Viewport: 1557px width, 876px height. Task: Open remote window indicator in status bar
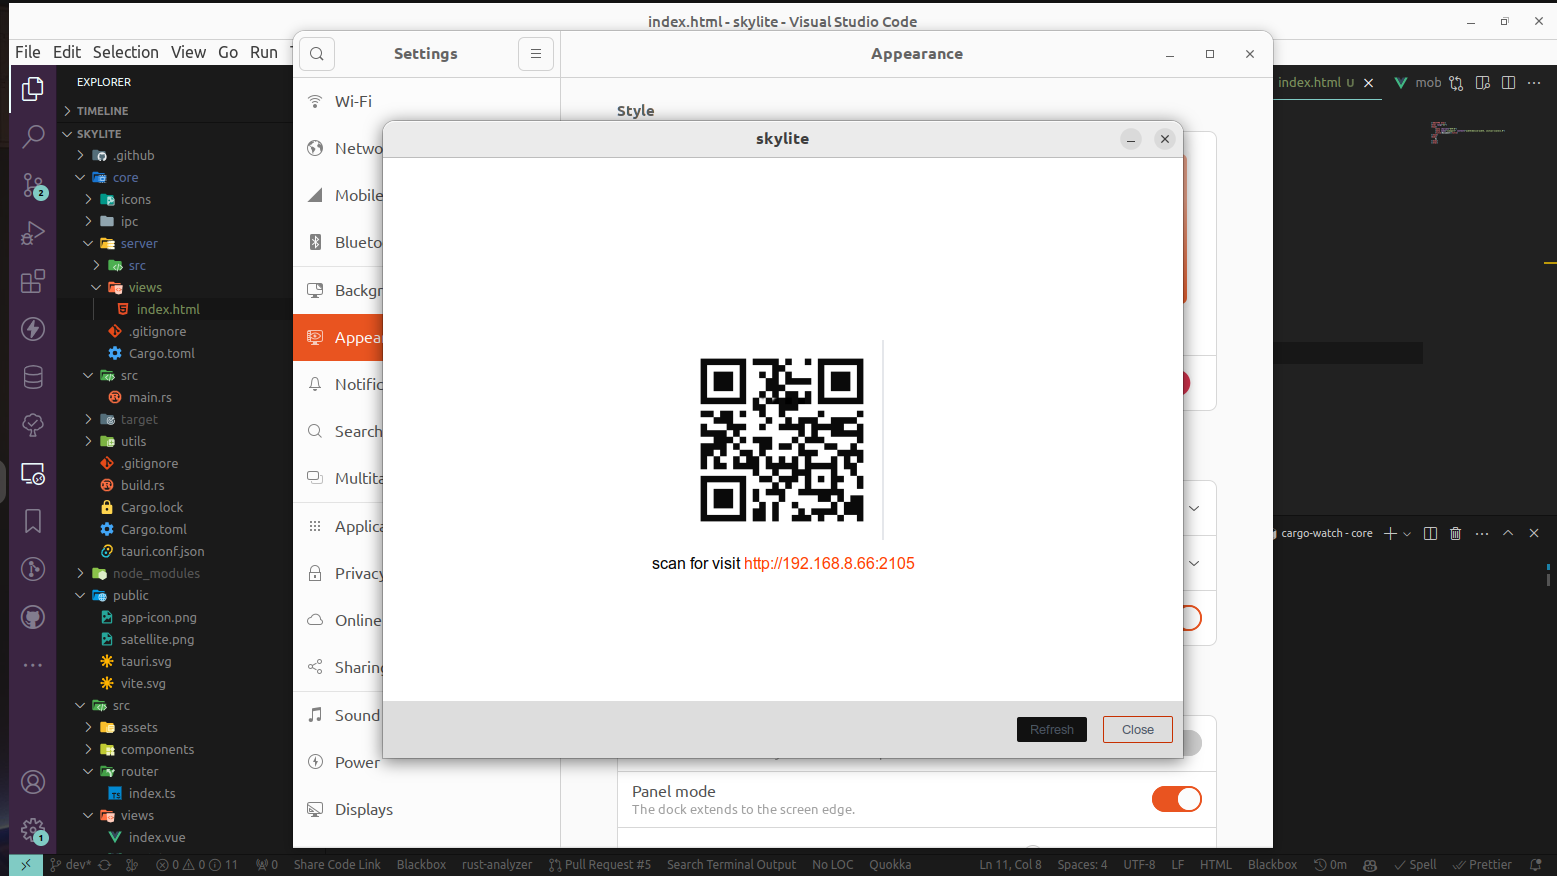[x=26, y=865]
